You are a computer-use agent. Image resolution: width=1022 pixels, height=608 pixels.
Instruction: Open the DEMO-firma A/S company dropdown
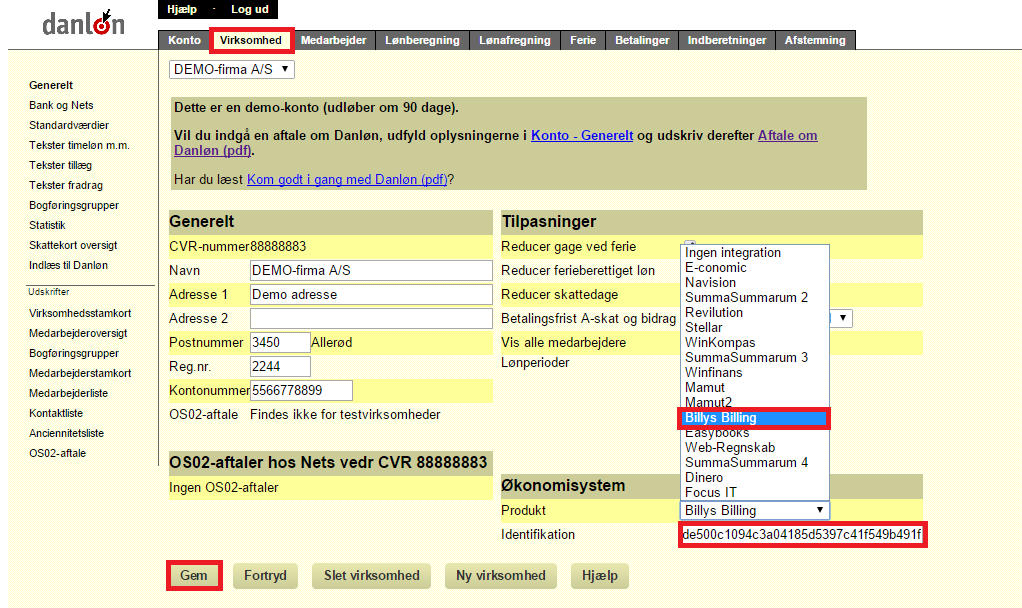[x=231, y=69]
